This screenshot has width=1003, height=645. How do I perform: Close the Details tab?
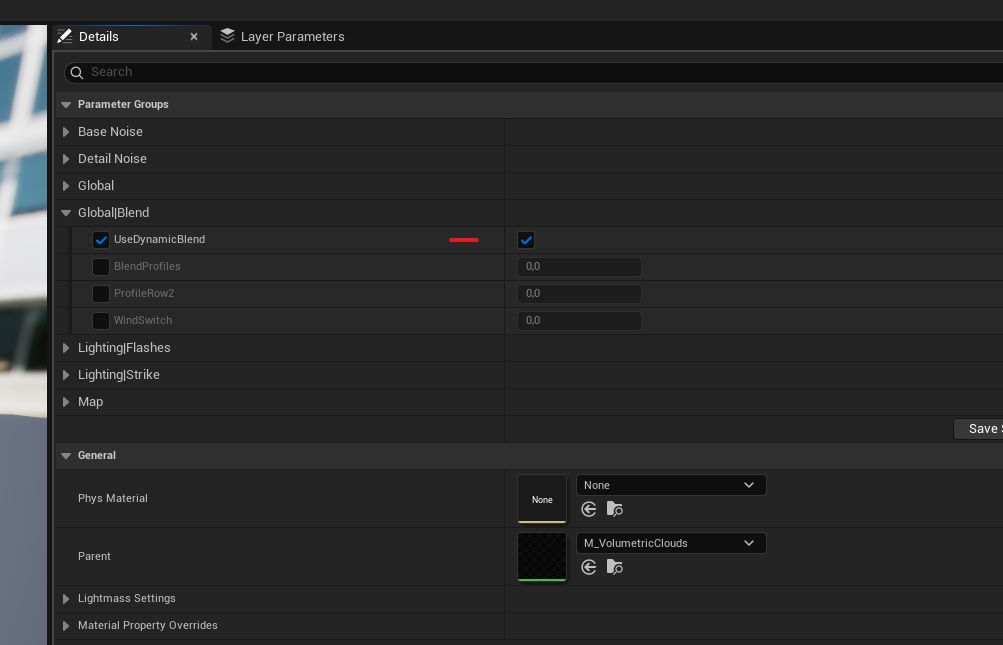pos(194,37)
